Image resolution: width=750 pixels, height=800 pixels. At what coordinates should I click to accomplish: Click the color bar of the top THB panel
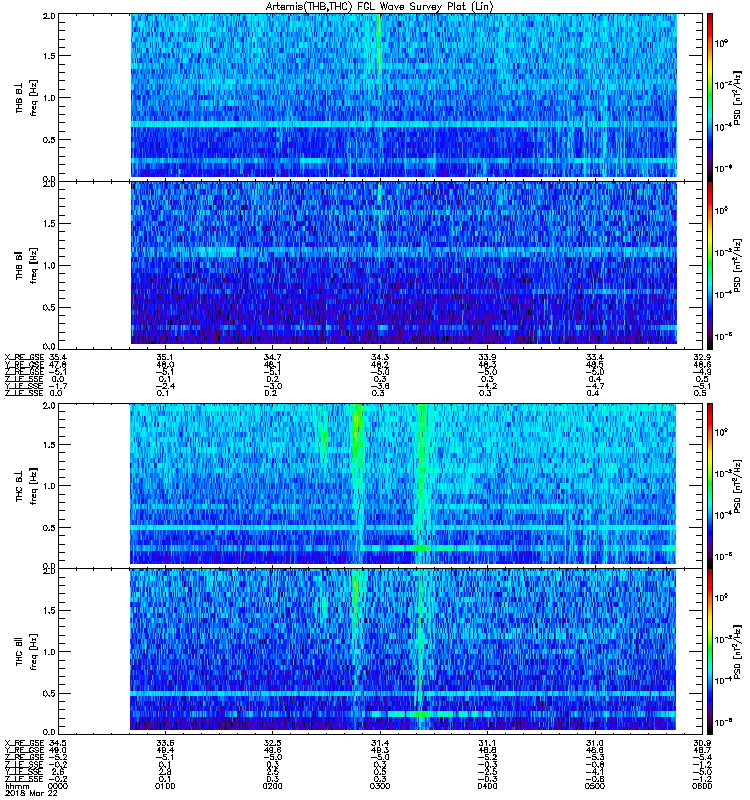(x=710, y=97)
